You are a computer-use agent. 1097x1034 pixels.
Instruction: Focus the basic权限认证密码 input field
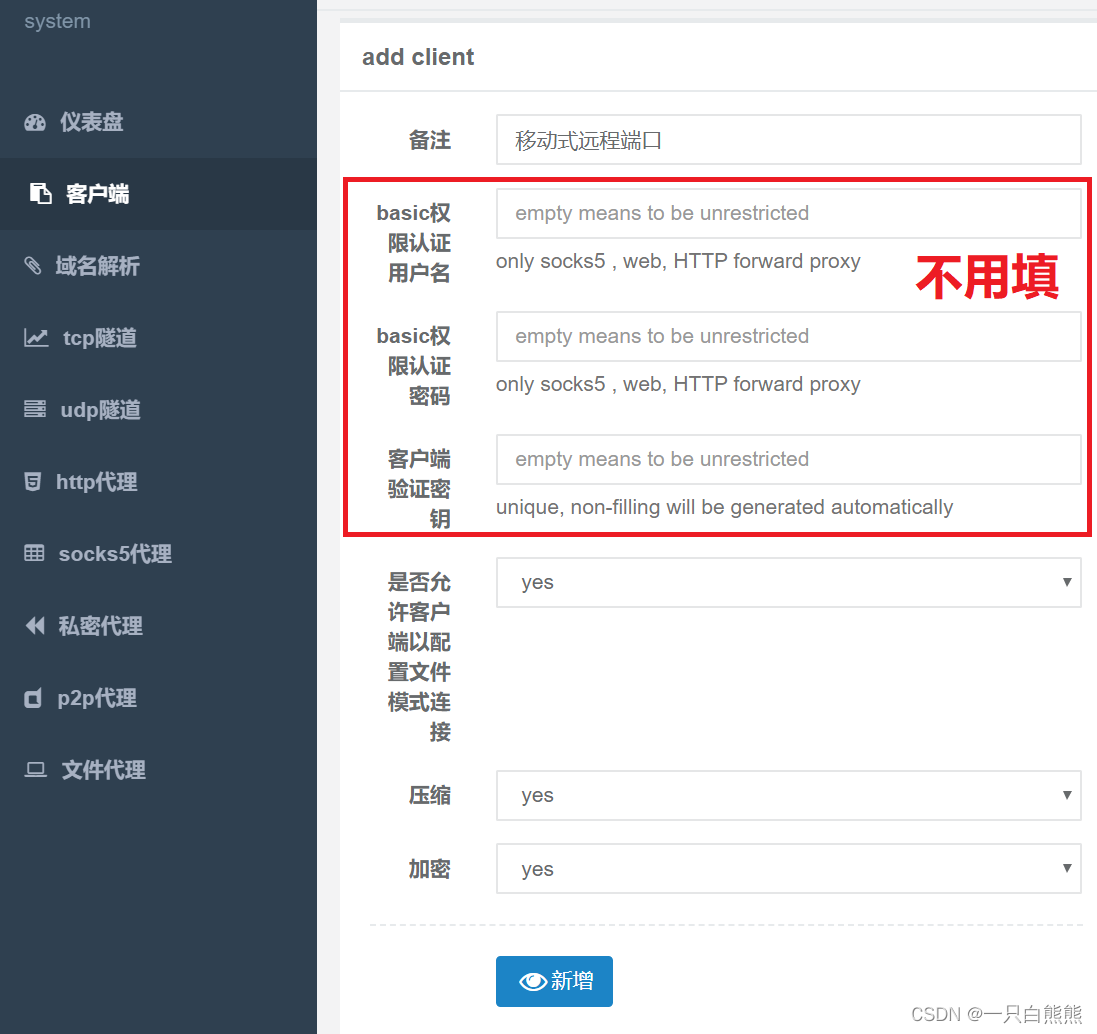click(788, 337)
